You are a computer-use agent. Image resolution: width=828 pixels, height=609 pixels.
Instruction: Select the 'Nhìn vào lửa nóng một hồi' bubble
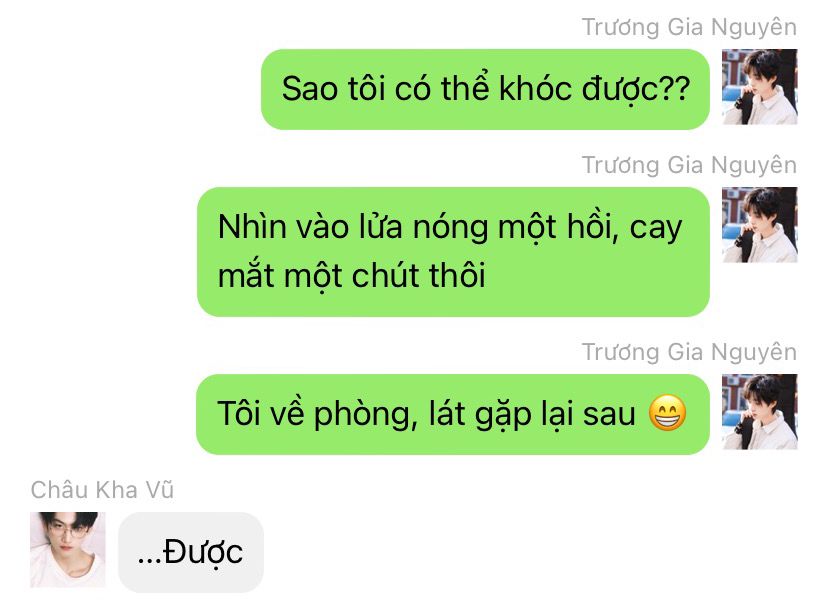pyautogui.click(x=453, y=252)
